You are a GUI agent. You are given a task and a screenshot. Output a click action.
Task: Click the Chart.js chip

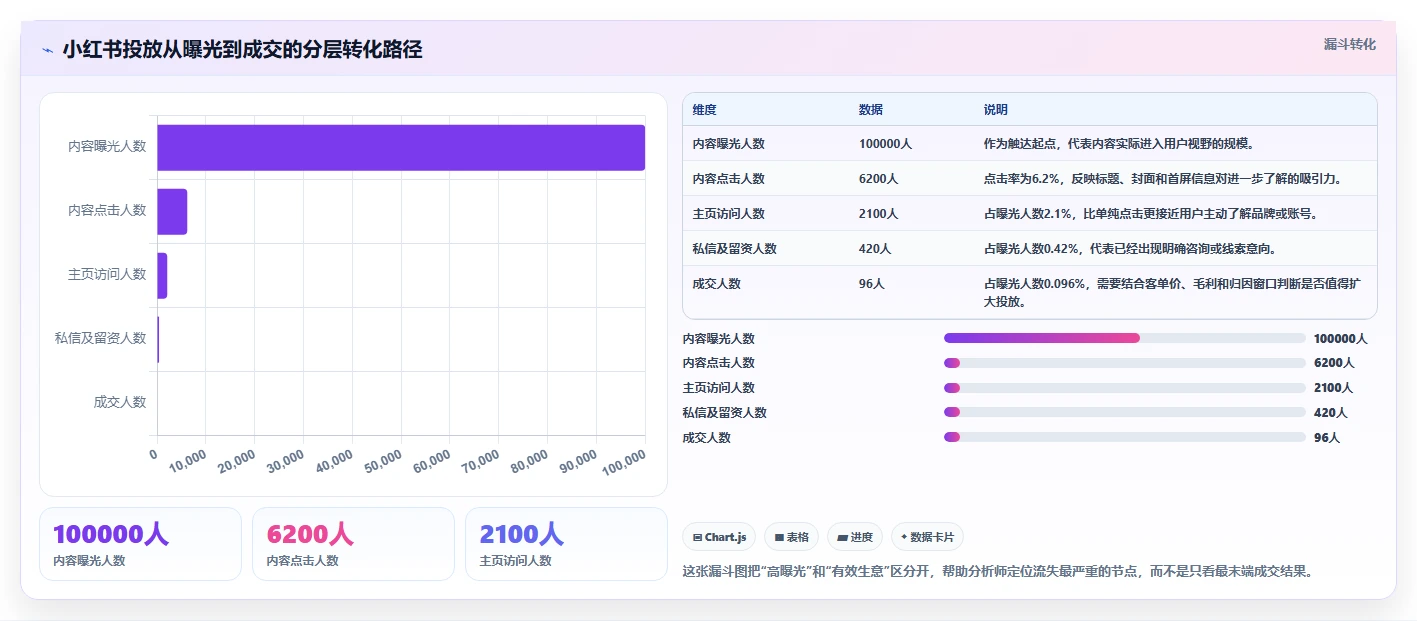(719, 537)
